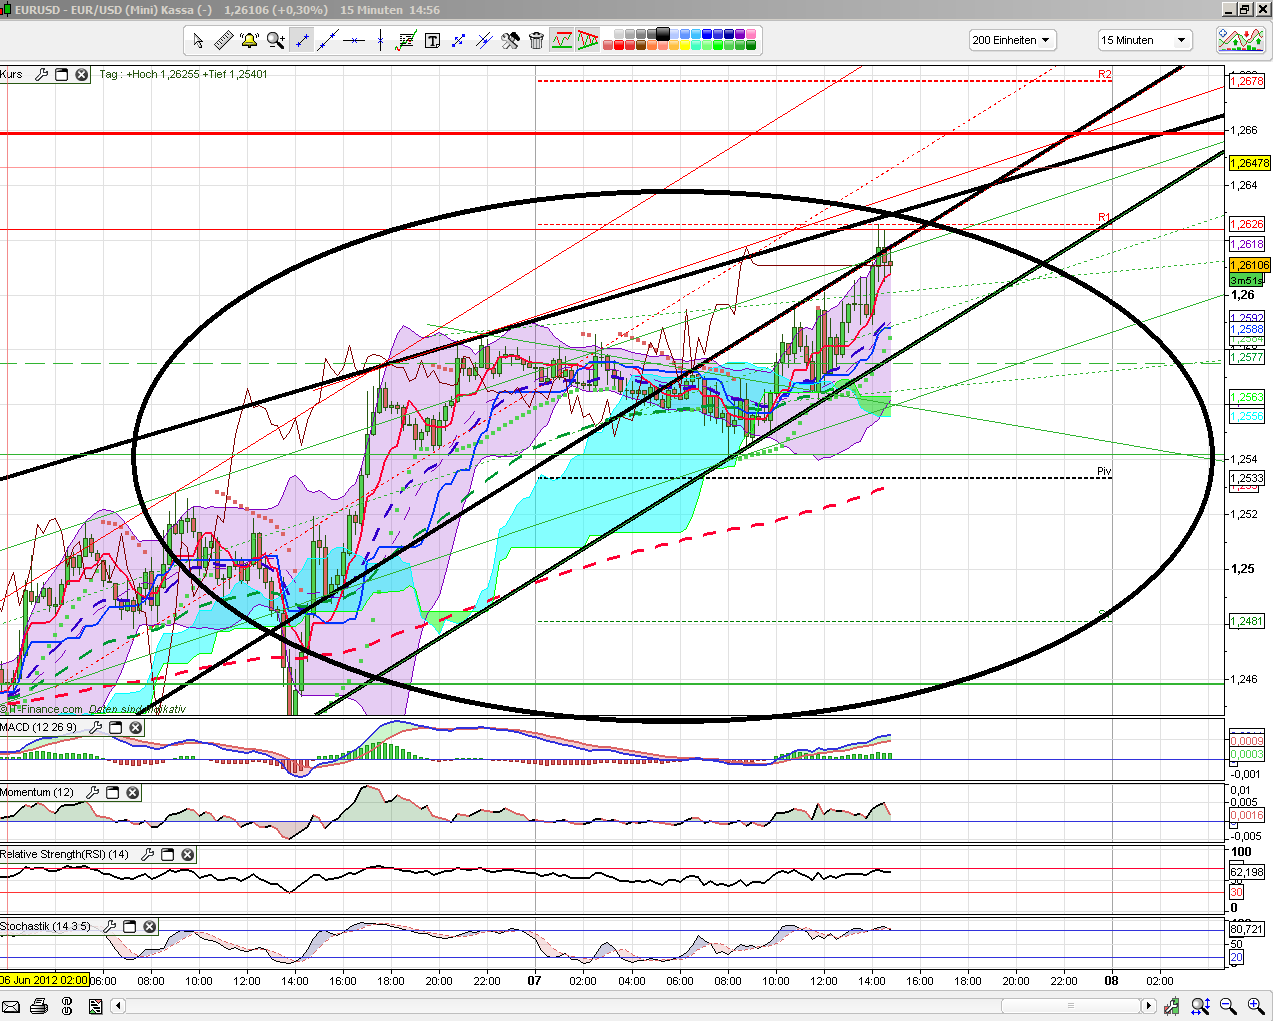
Task: Close the Kurs price panel
Action: [x=82, y=74]
